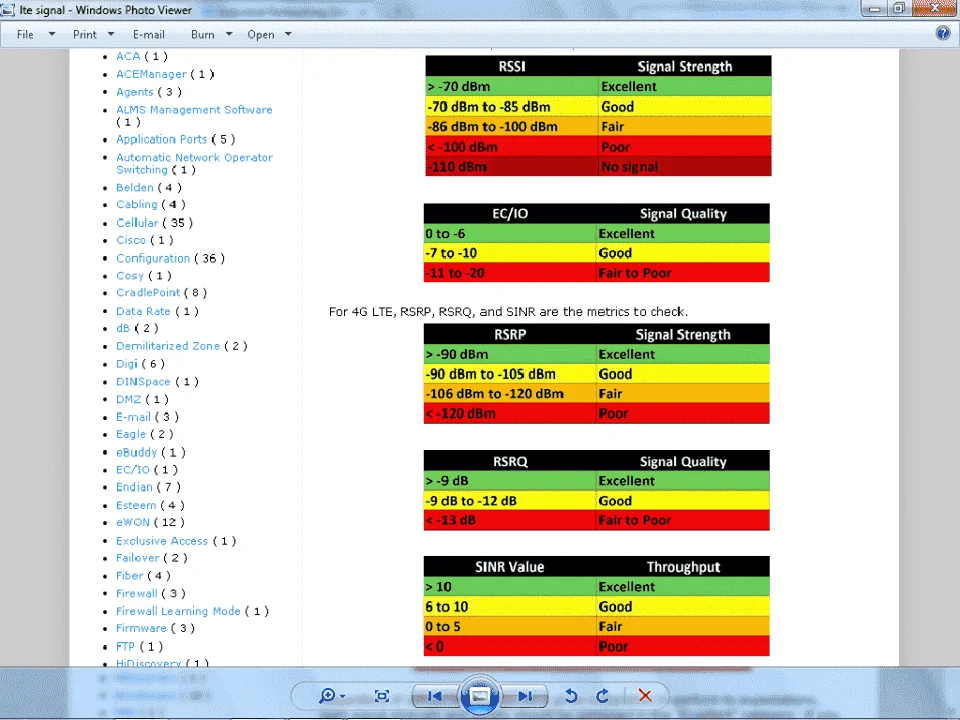Click the Endian link
Image resolution: width=960 pixels, height=720 pixels.
tap(134, 487)
